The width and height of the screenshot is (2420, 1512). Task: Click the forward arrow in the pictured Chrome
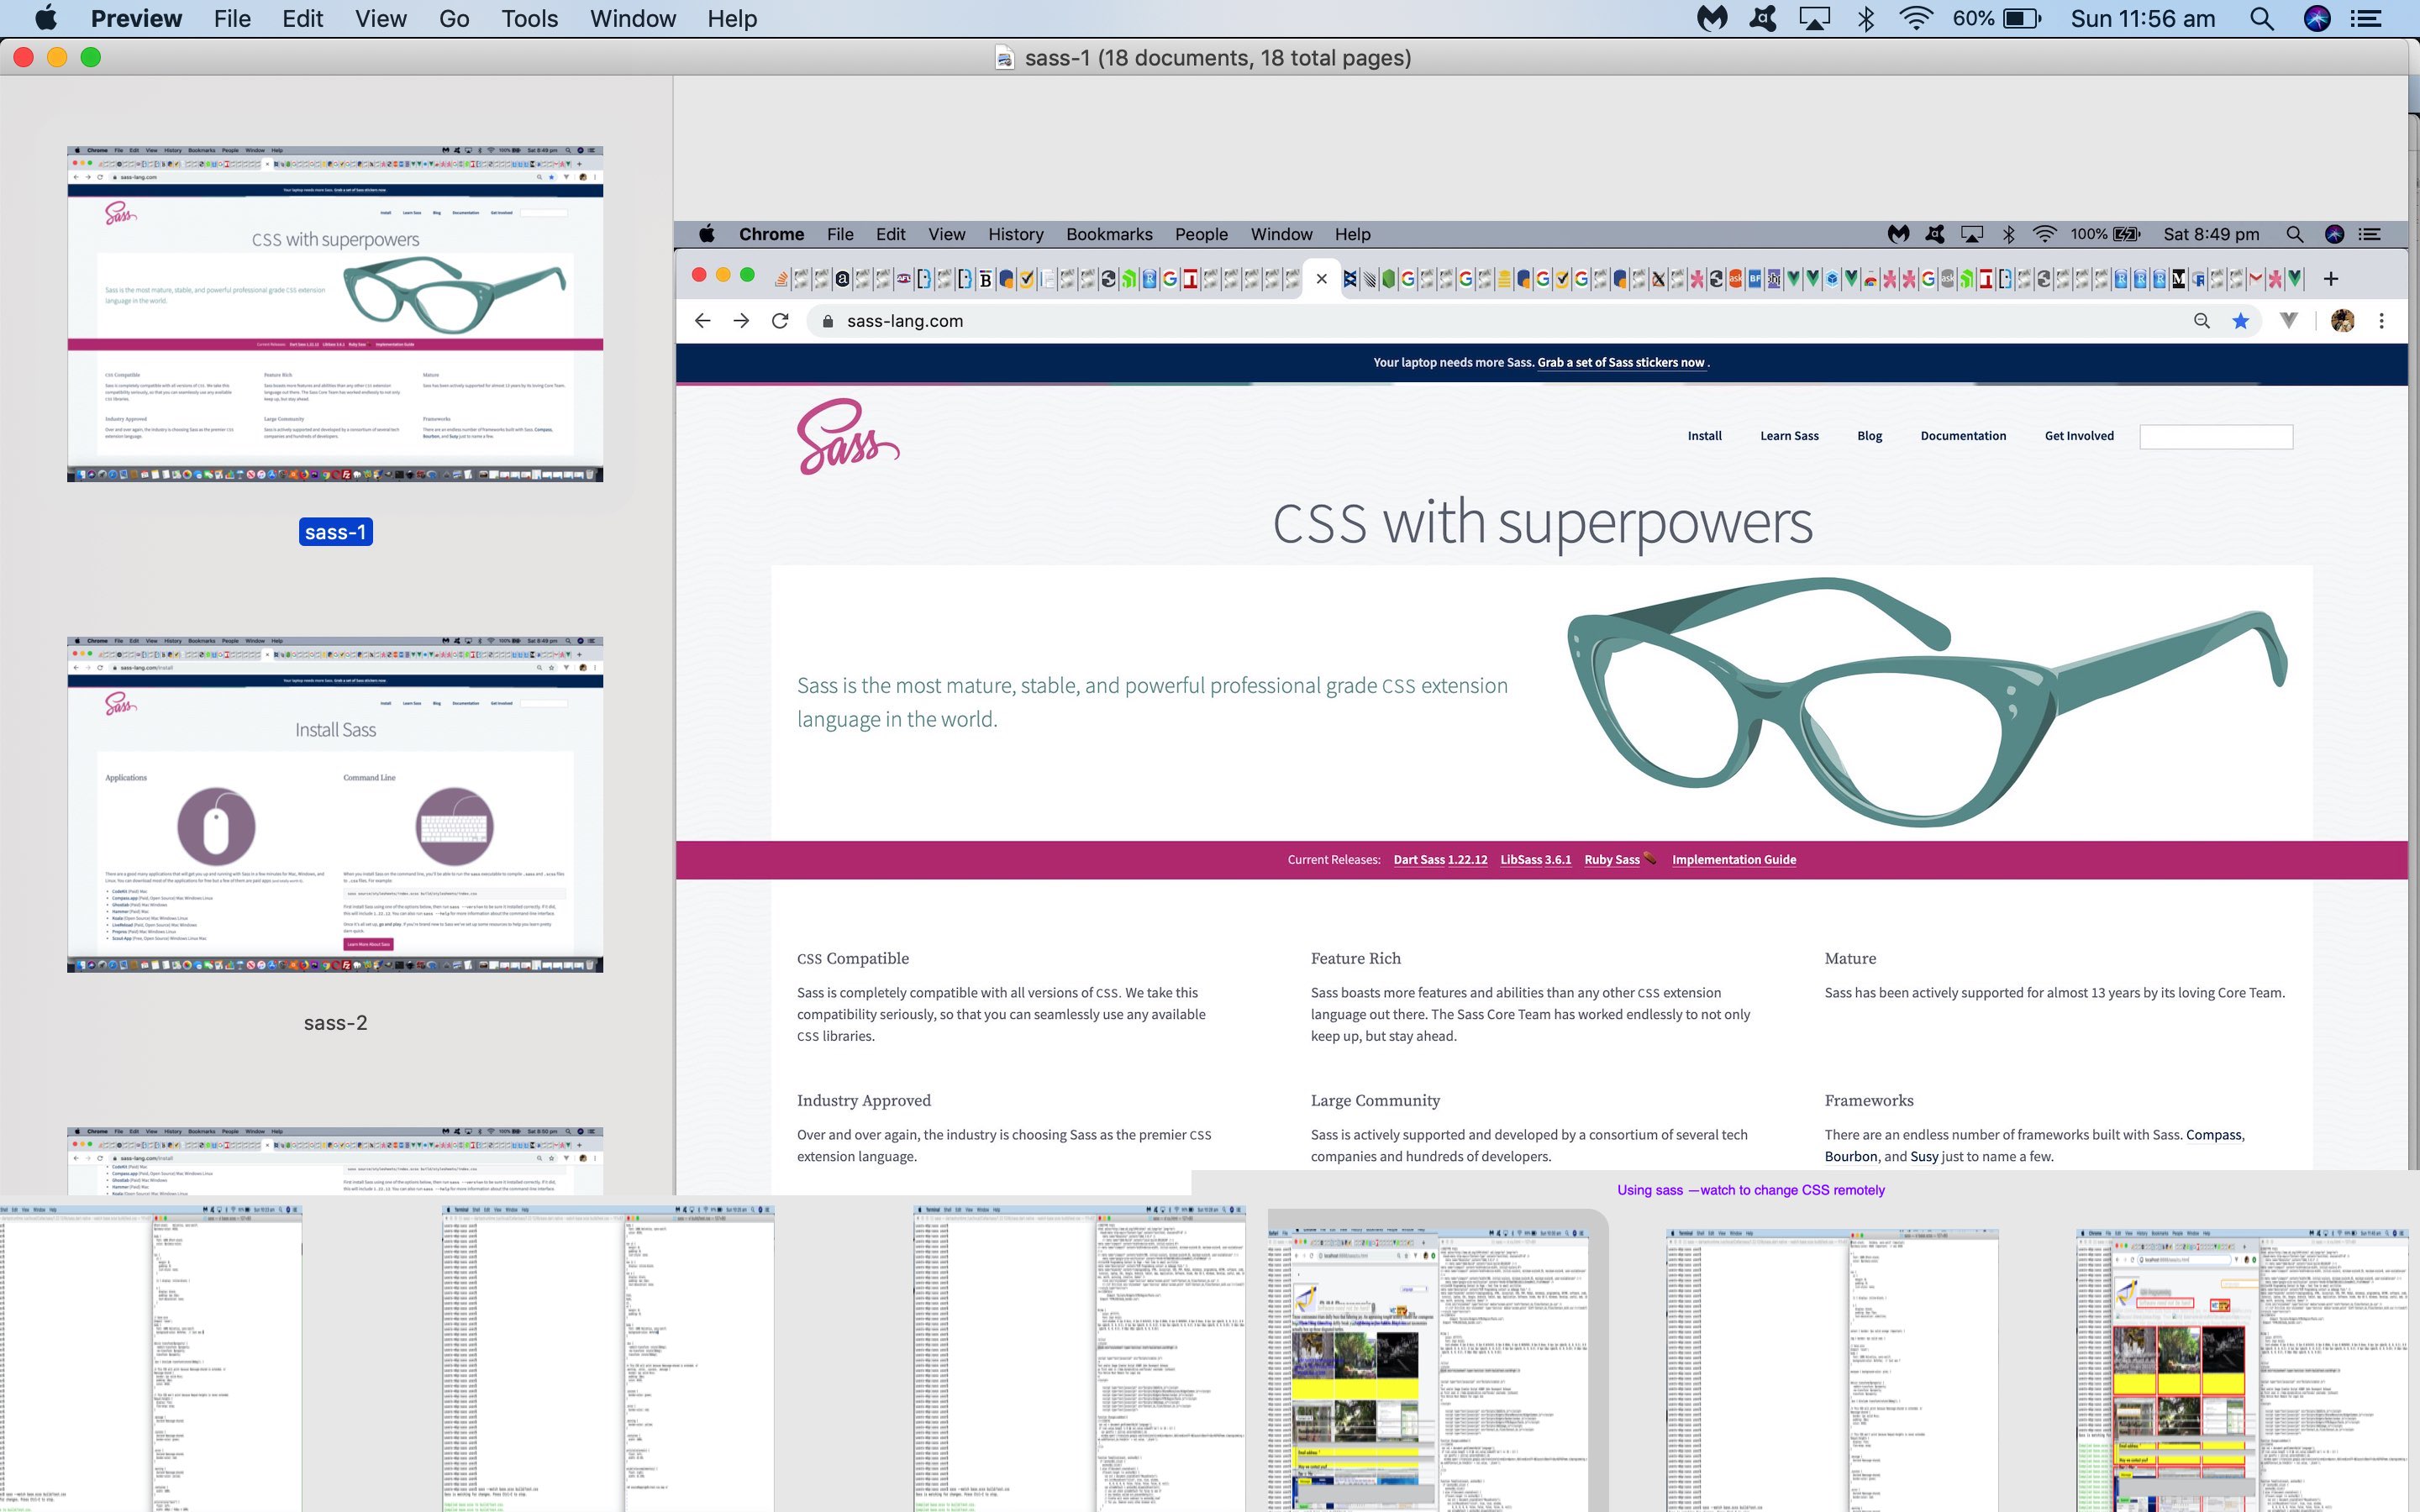[741, 321]
